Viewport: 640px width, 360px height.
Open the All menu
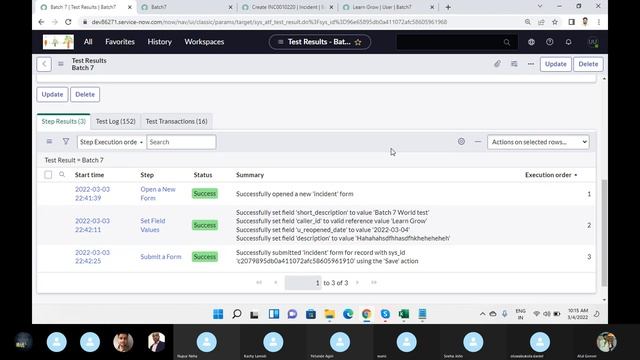pyautogui.click(x=88, y=42)
